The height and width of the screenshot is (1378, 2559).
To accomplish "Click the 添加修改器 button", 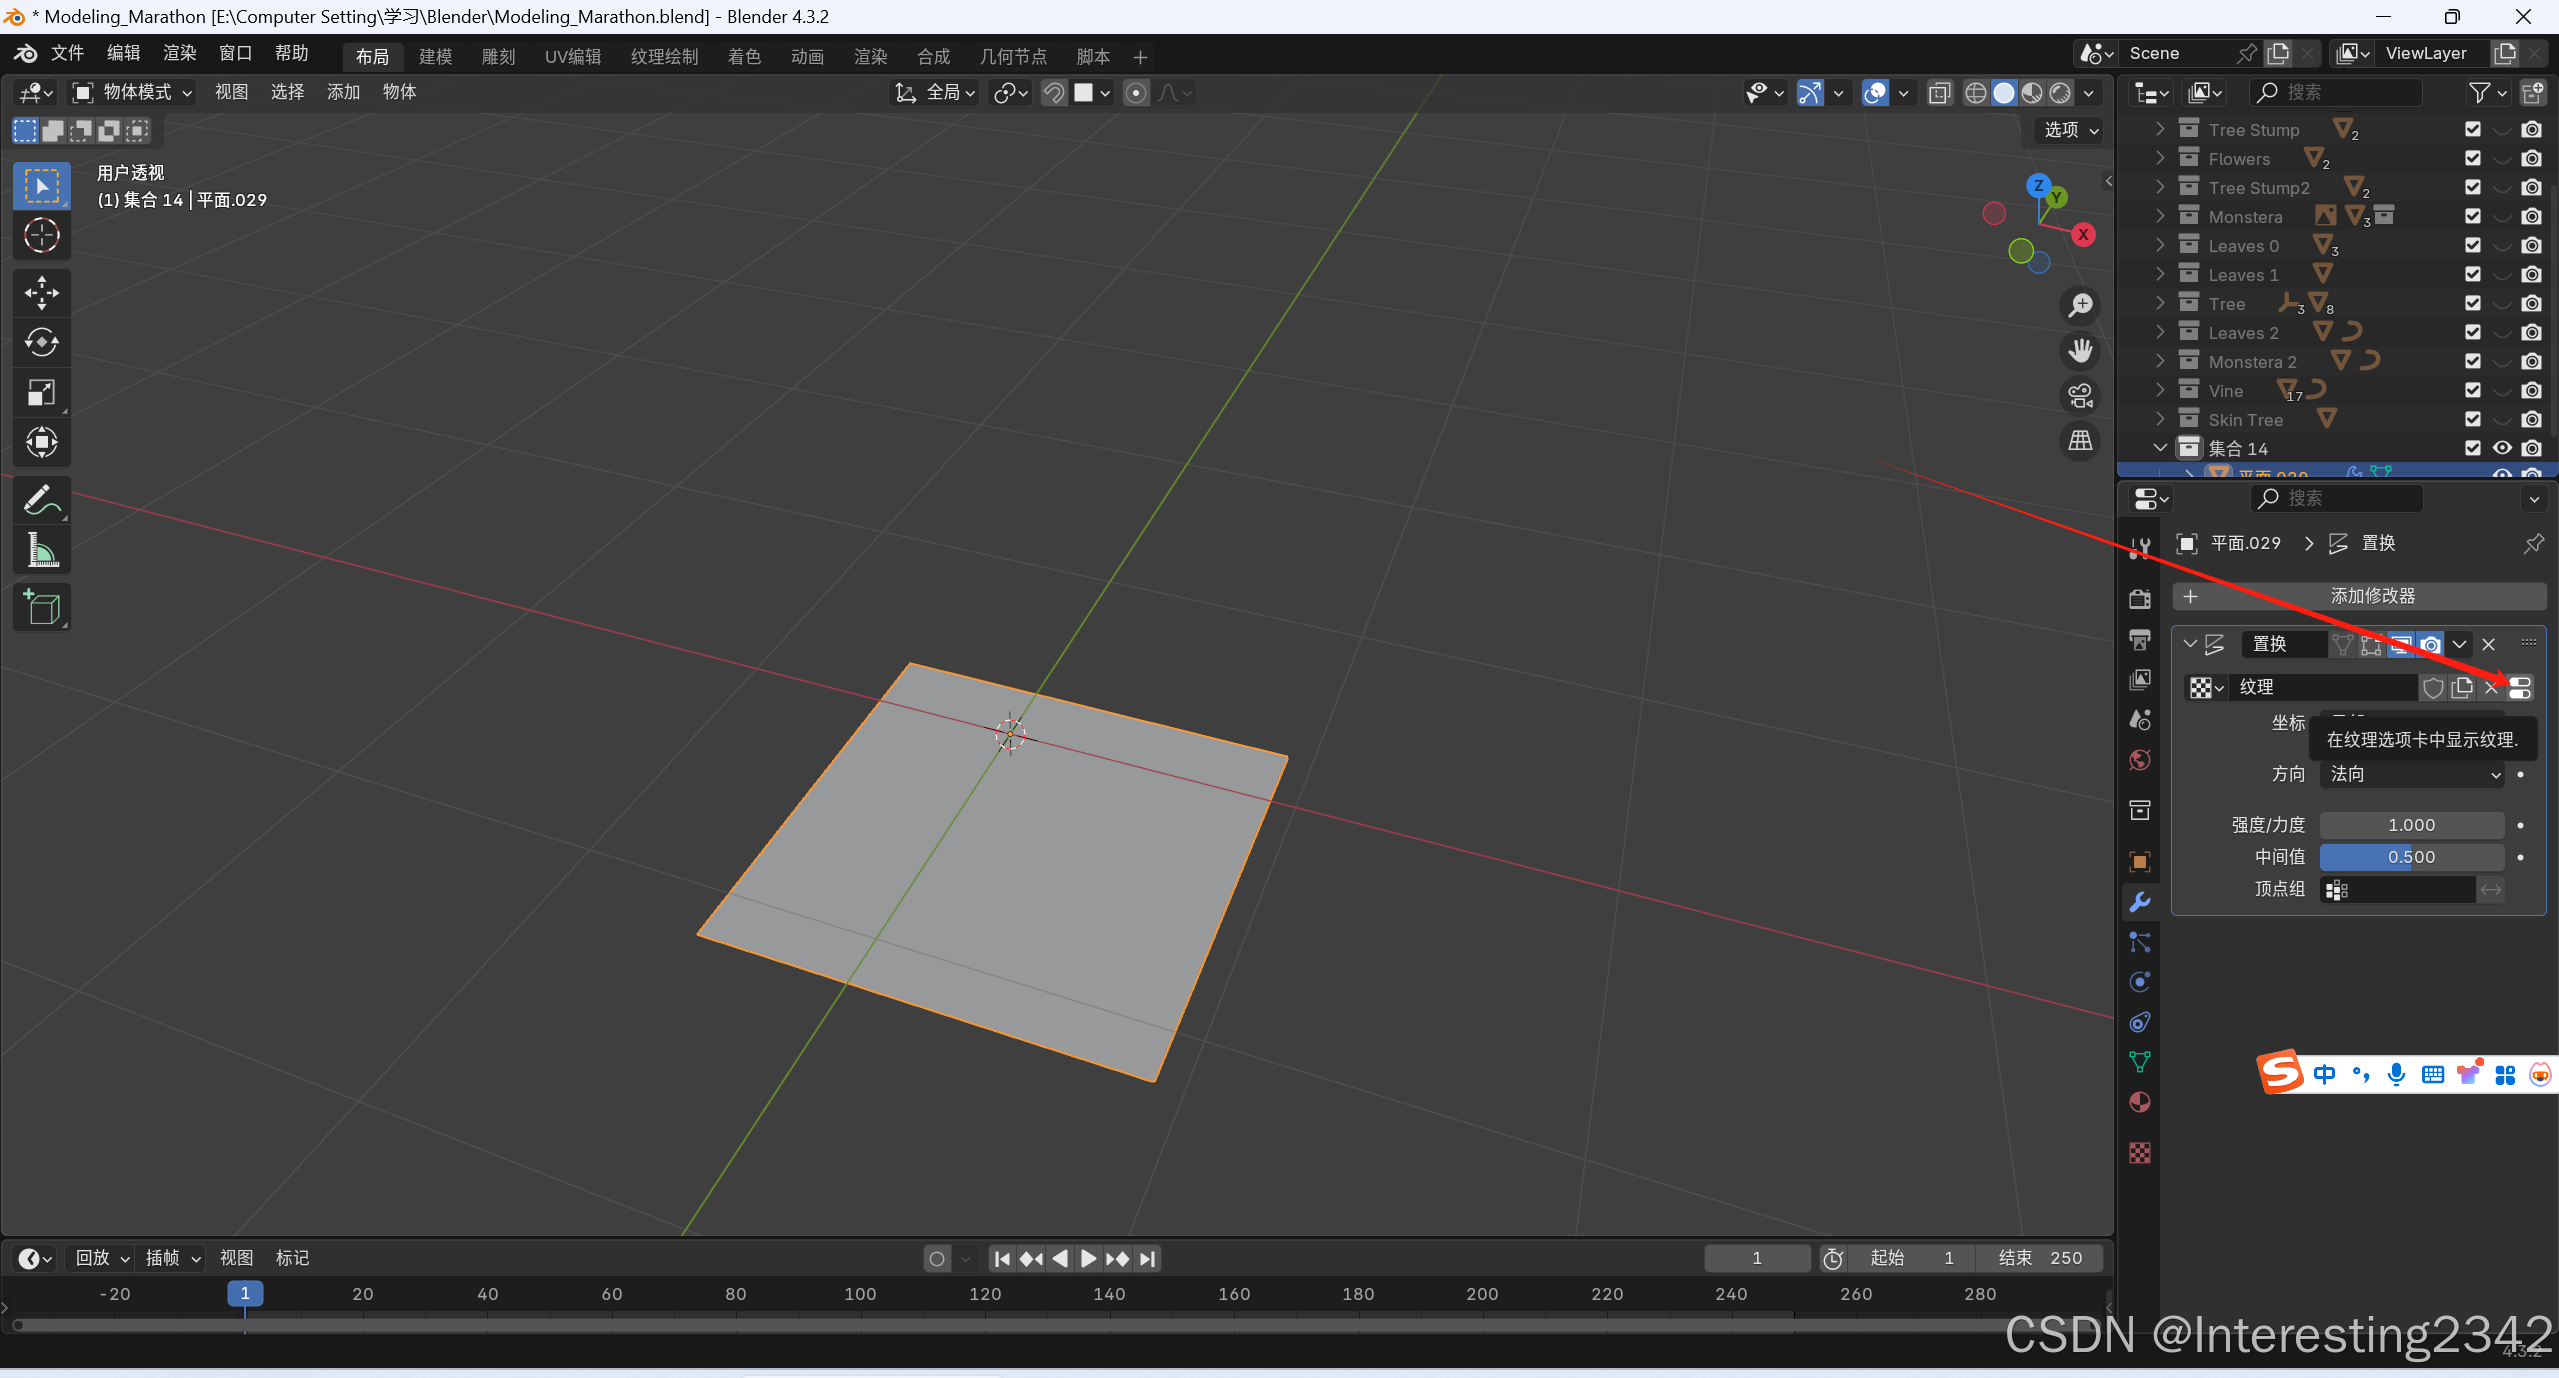I will coord(2360,596).
